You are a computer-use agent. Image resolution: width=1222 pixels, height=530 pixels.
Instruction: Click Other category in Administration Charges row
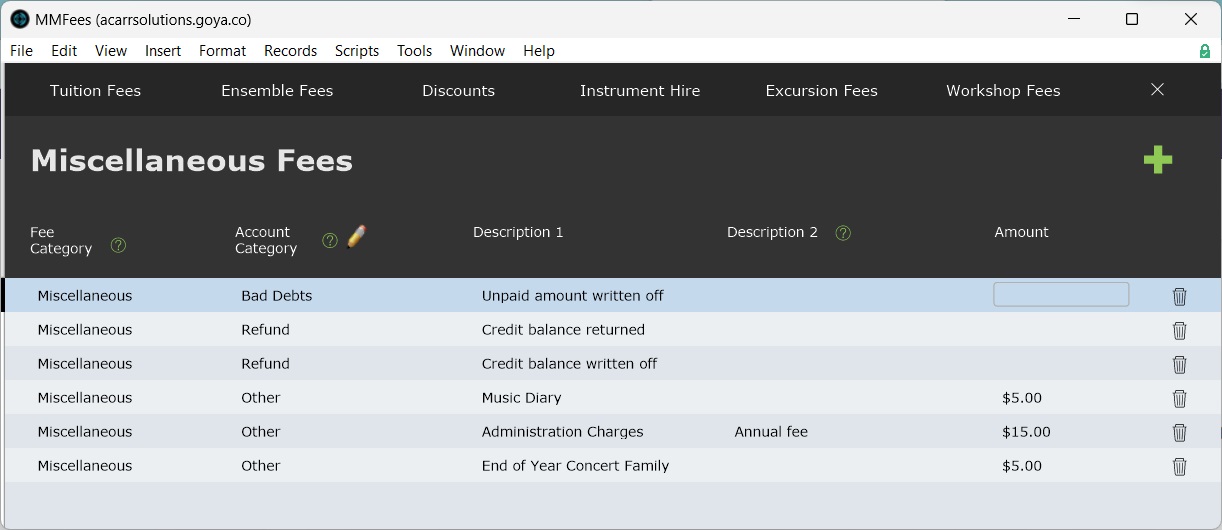(x=261, y=432)
